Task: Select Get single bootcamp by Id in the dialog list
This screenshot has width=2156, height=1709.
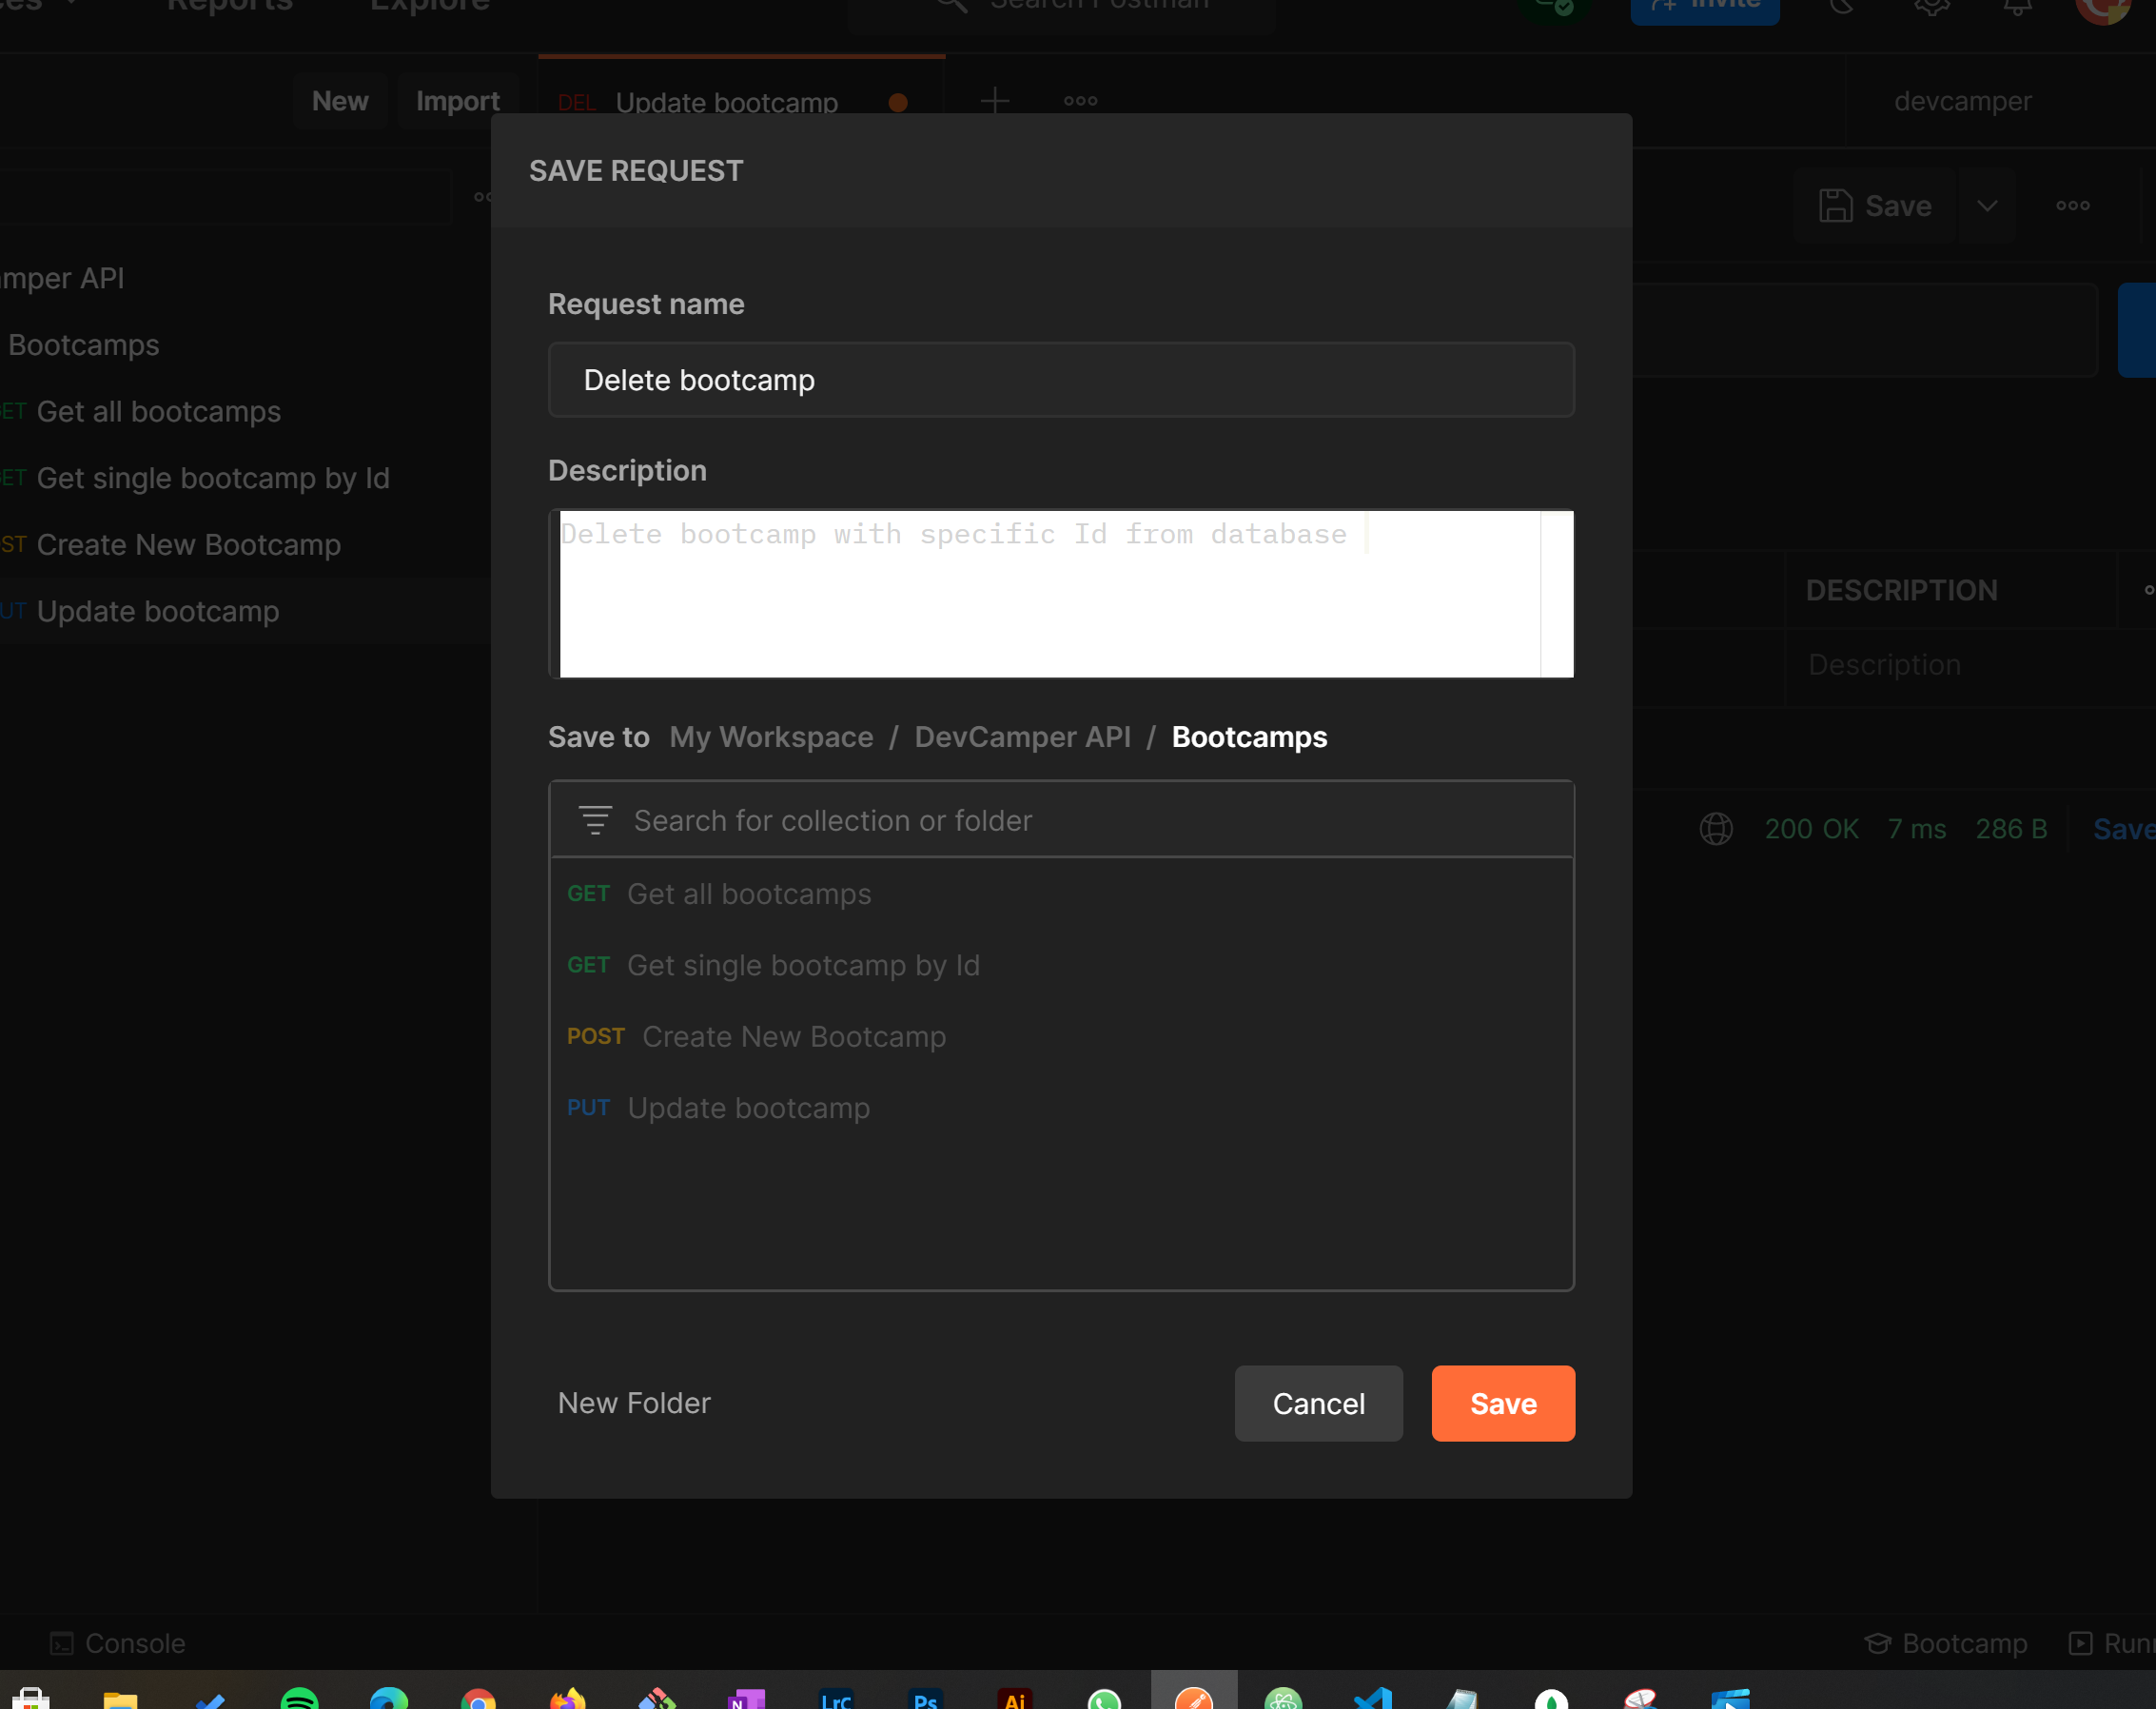Action: (x=1061, y=965)
